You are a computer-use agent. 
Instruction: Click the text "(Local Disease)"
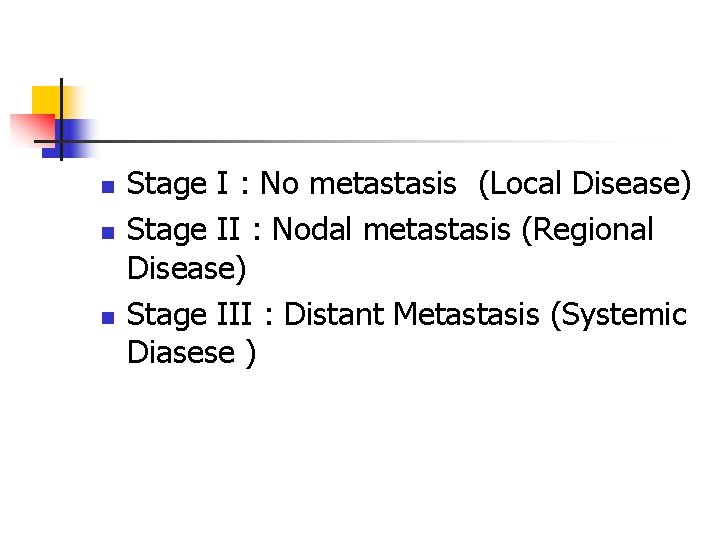tap(584, 185)
